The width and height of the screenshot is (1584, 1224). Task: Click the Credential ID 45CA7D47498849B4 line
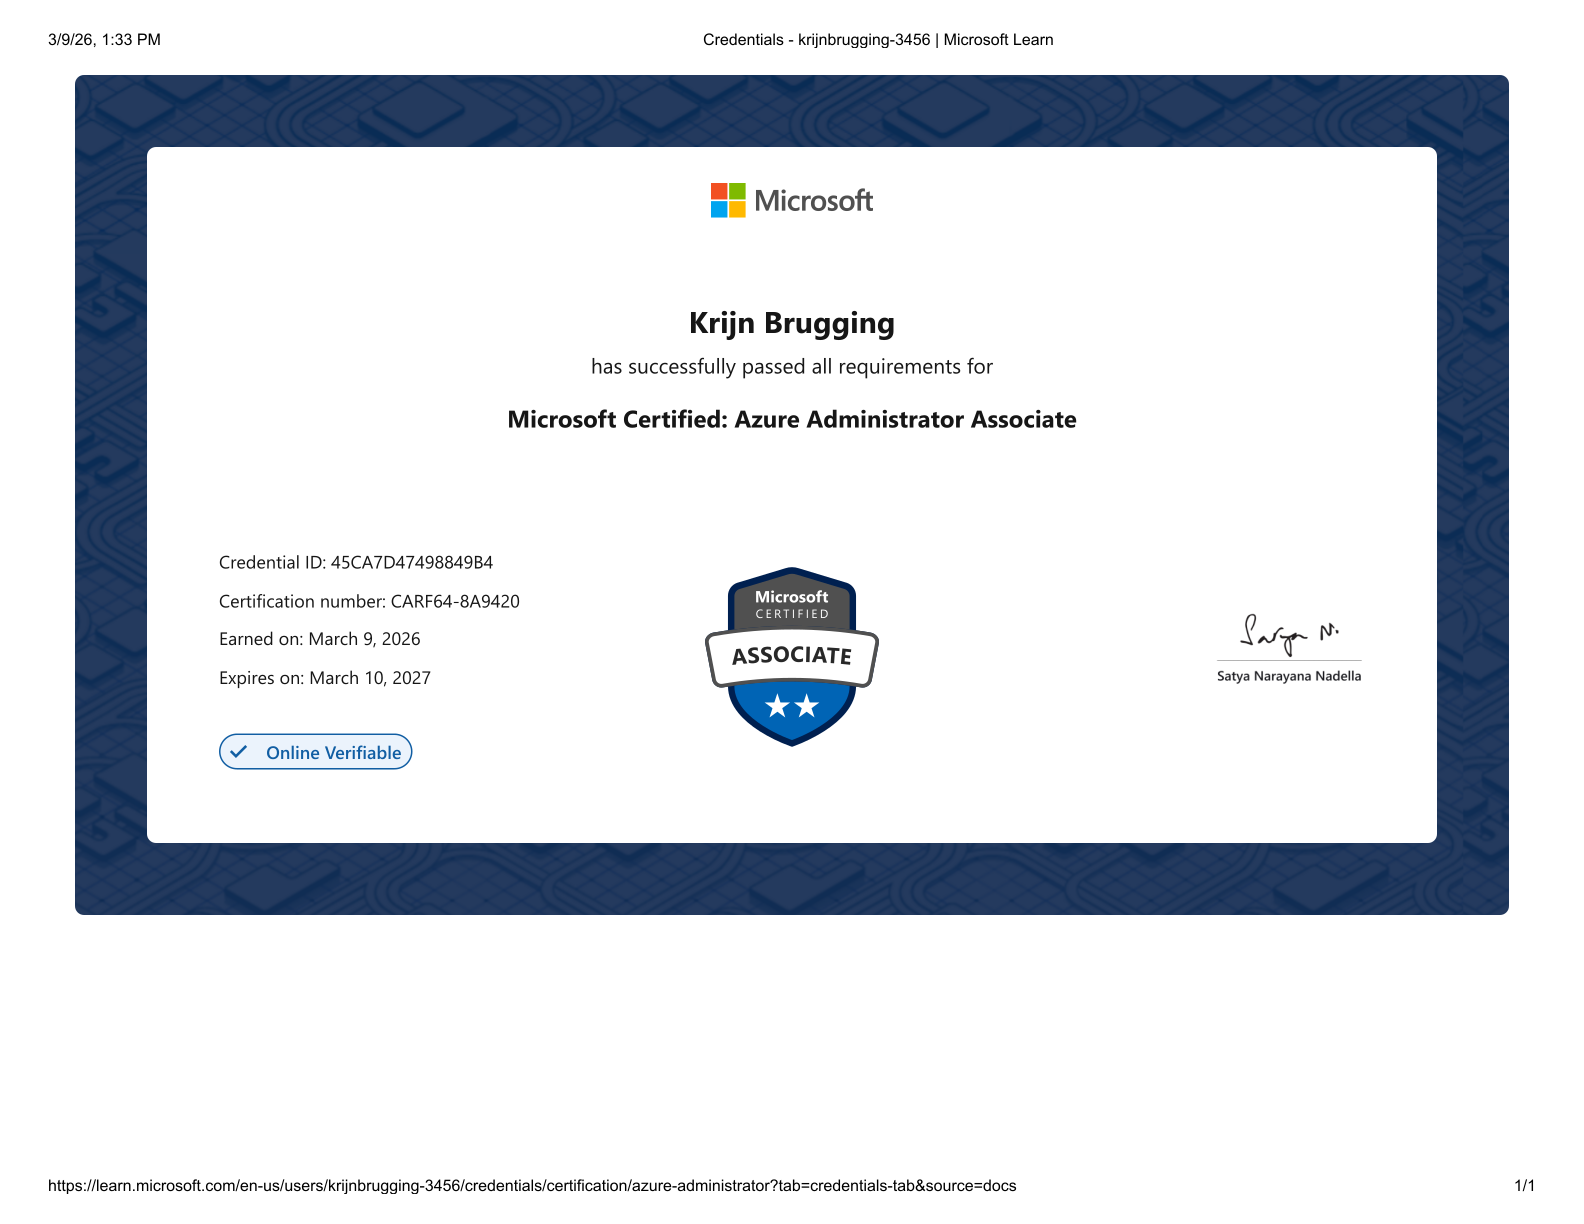click(356, 563)
